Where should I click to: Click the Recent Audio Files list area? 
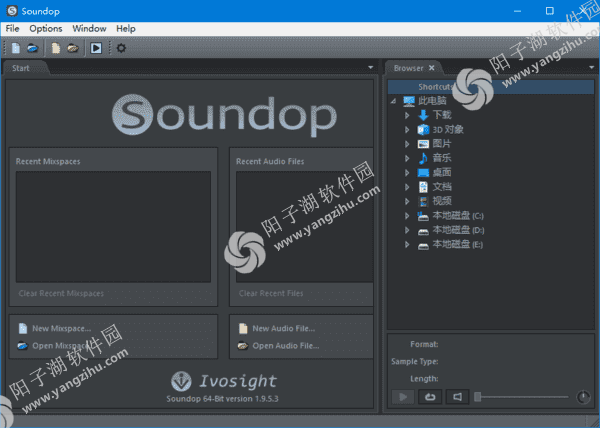pyautogui.click(x=305, y=227)
